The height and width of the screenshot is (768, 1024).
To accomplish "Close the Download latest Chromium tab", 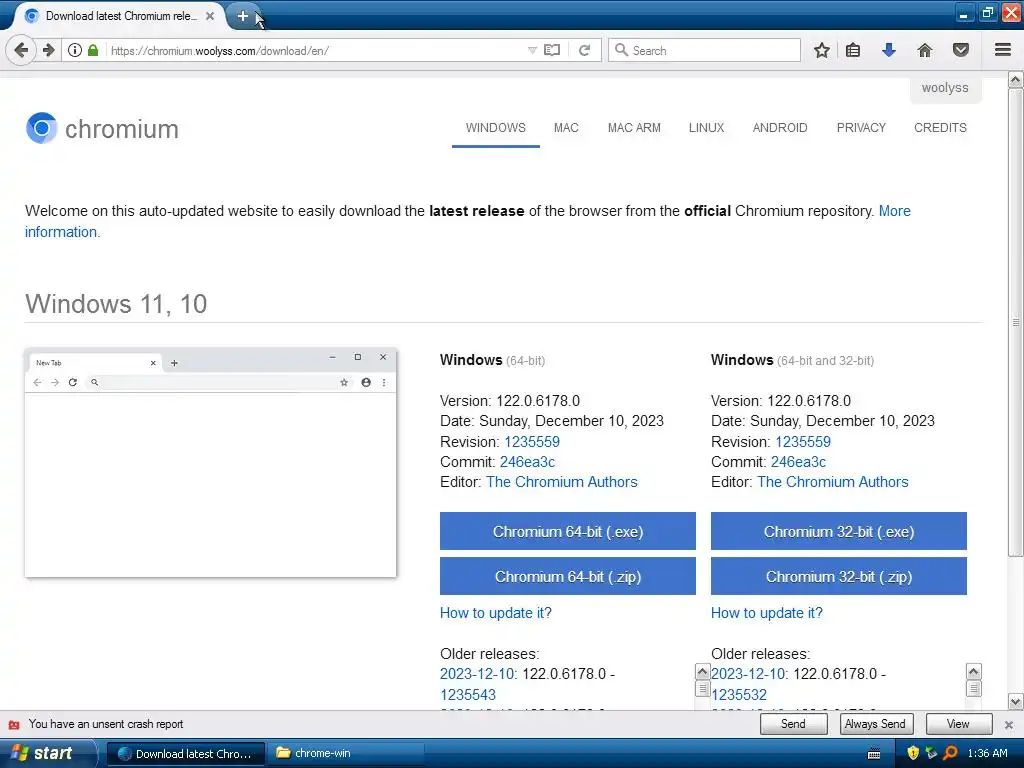I will [210, 16].
